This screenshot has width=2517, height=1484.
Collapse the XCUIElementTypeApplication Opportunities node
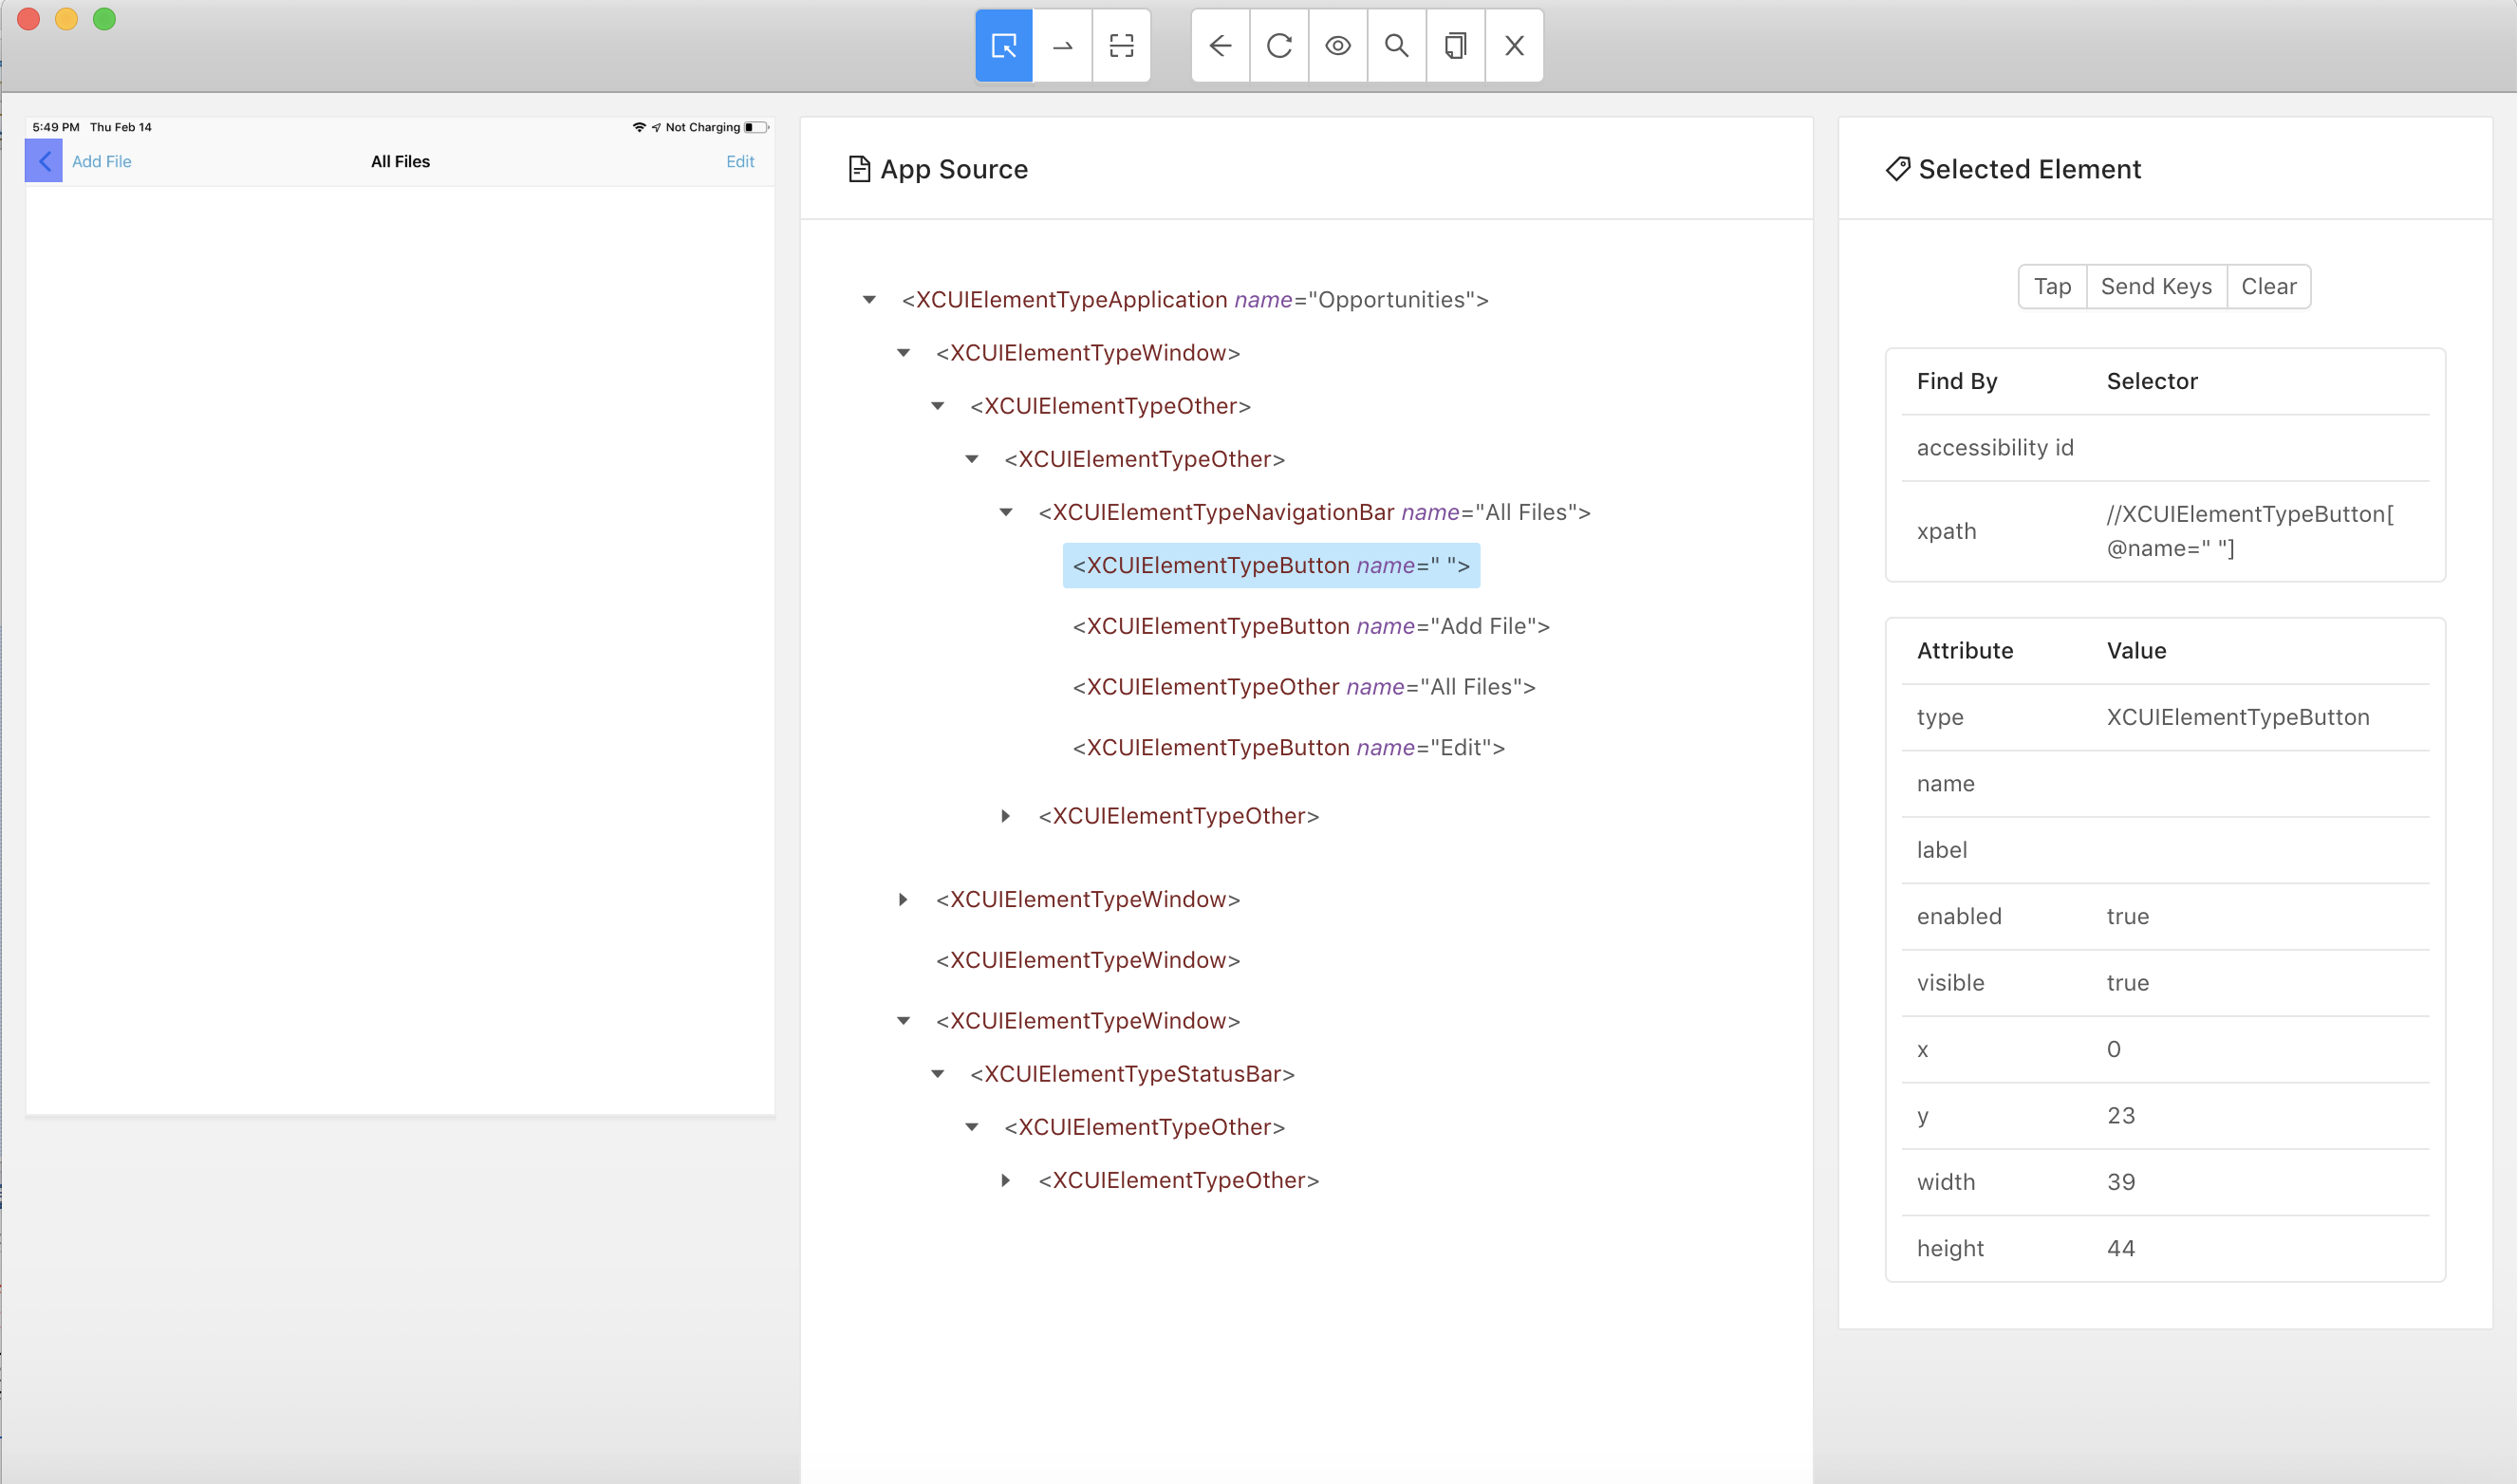[869, 300]
